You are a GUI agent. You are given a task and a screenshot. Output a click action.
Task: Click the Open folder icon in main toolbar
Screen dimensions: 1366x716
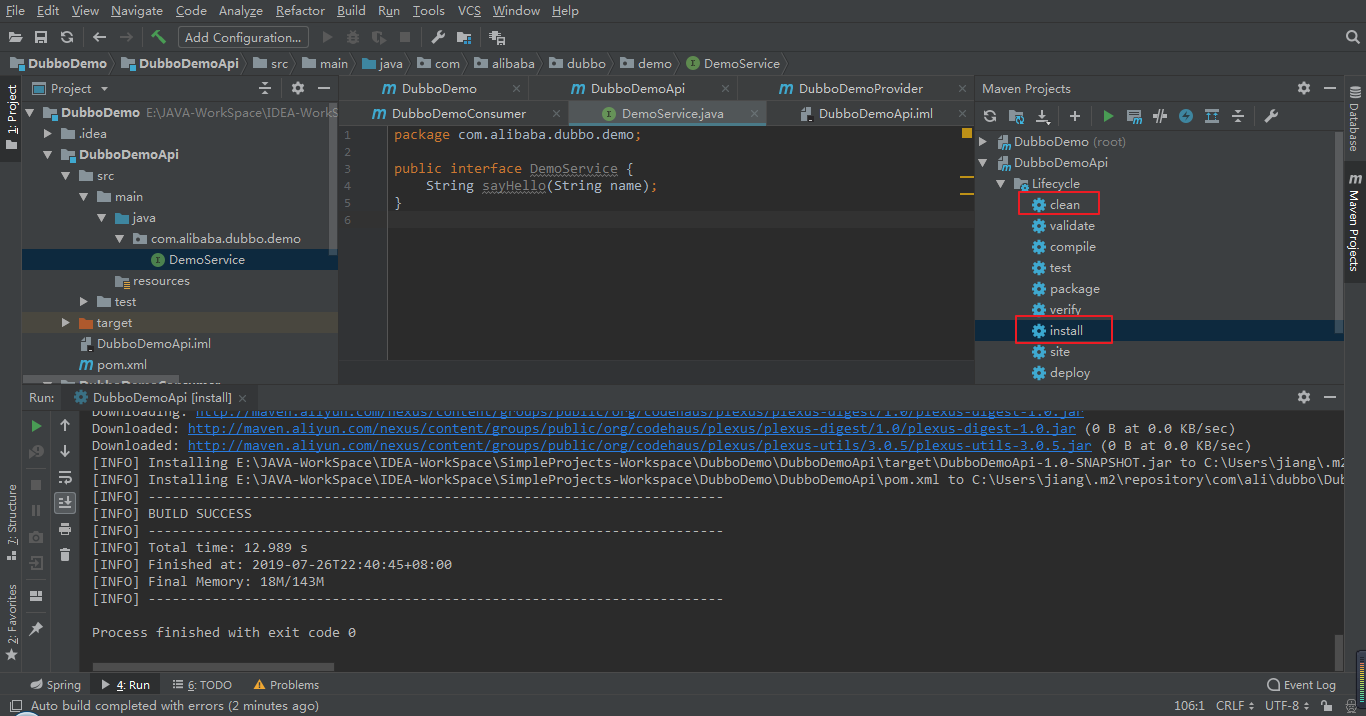click(16, 37)
